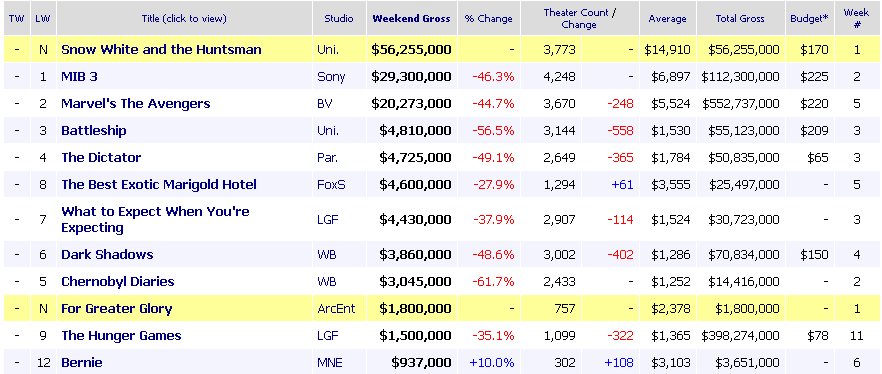
Task: Sort table by Studio column header
Action: (339, 19)
